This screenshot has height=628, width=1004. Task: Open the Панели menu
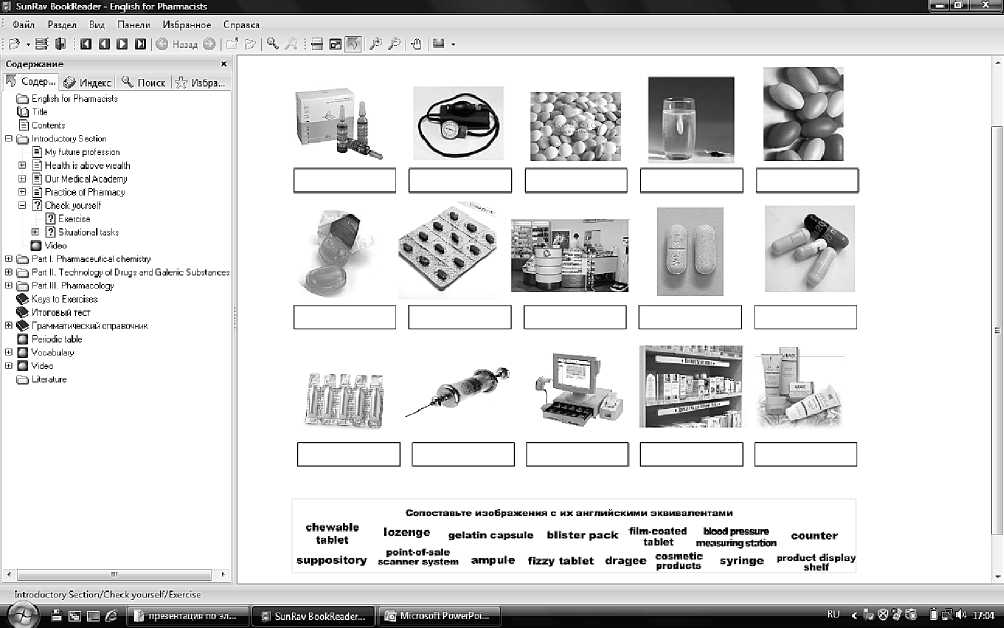[x=134, y=24]
